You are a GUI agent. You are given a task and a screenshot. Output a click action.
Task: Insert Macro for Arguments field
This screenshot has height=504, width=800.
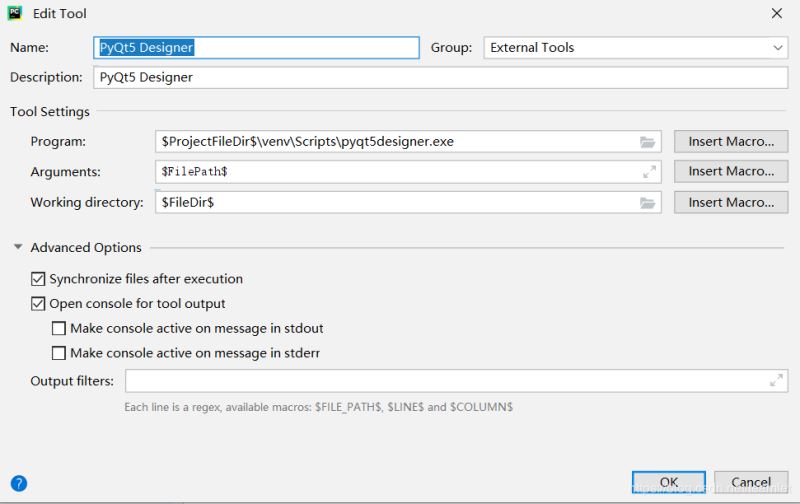click(x=731, y=172)
